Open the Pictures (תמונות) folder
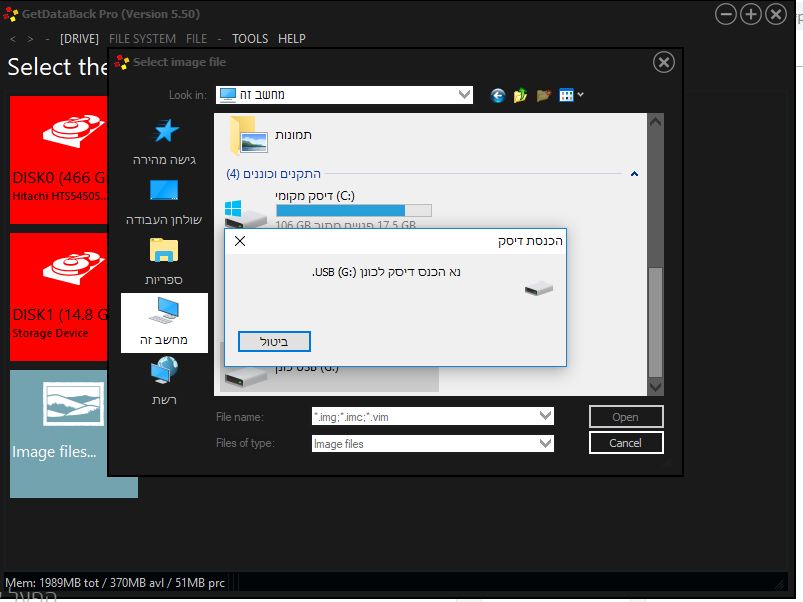The width and height of the screenshot is (803, 602). (x=271, y=136)
